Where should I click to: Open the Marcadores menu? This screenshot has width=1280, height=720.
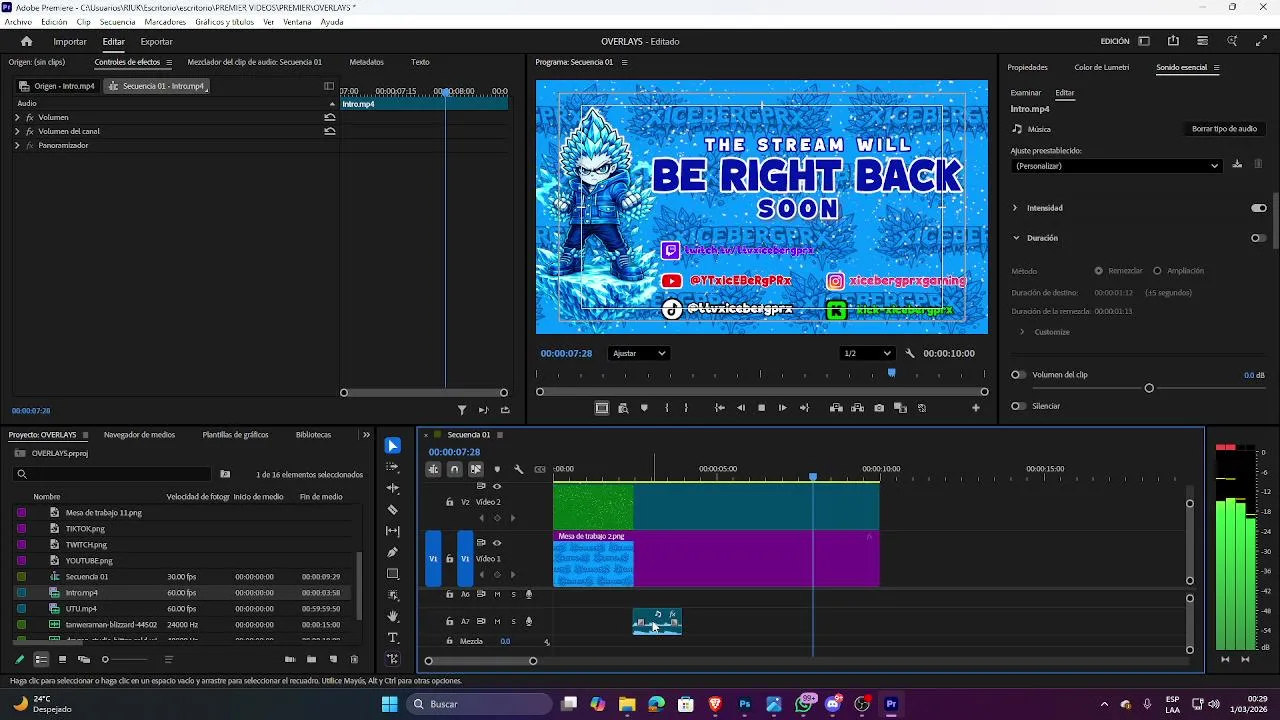point(165,22)
